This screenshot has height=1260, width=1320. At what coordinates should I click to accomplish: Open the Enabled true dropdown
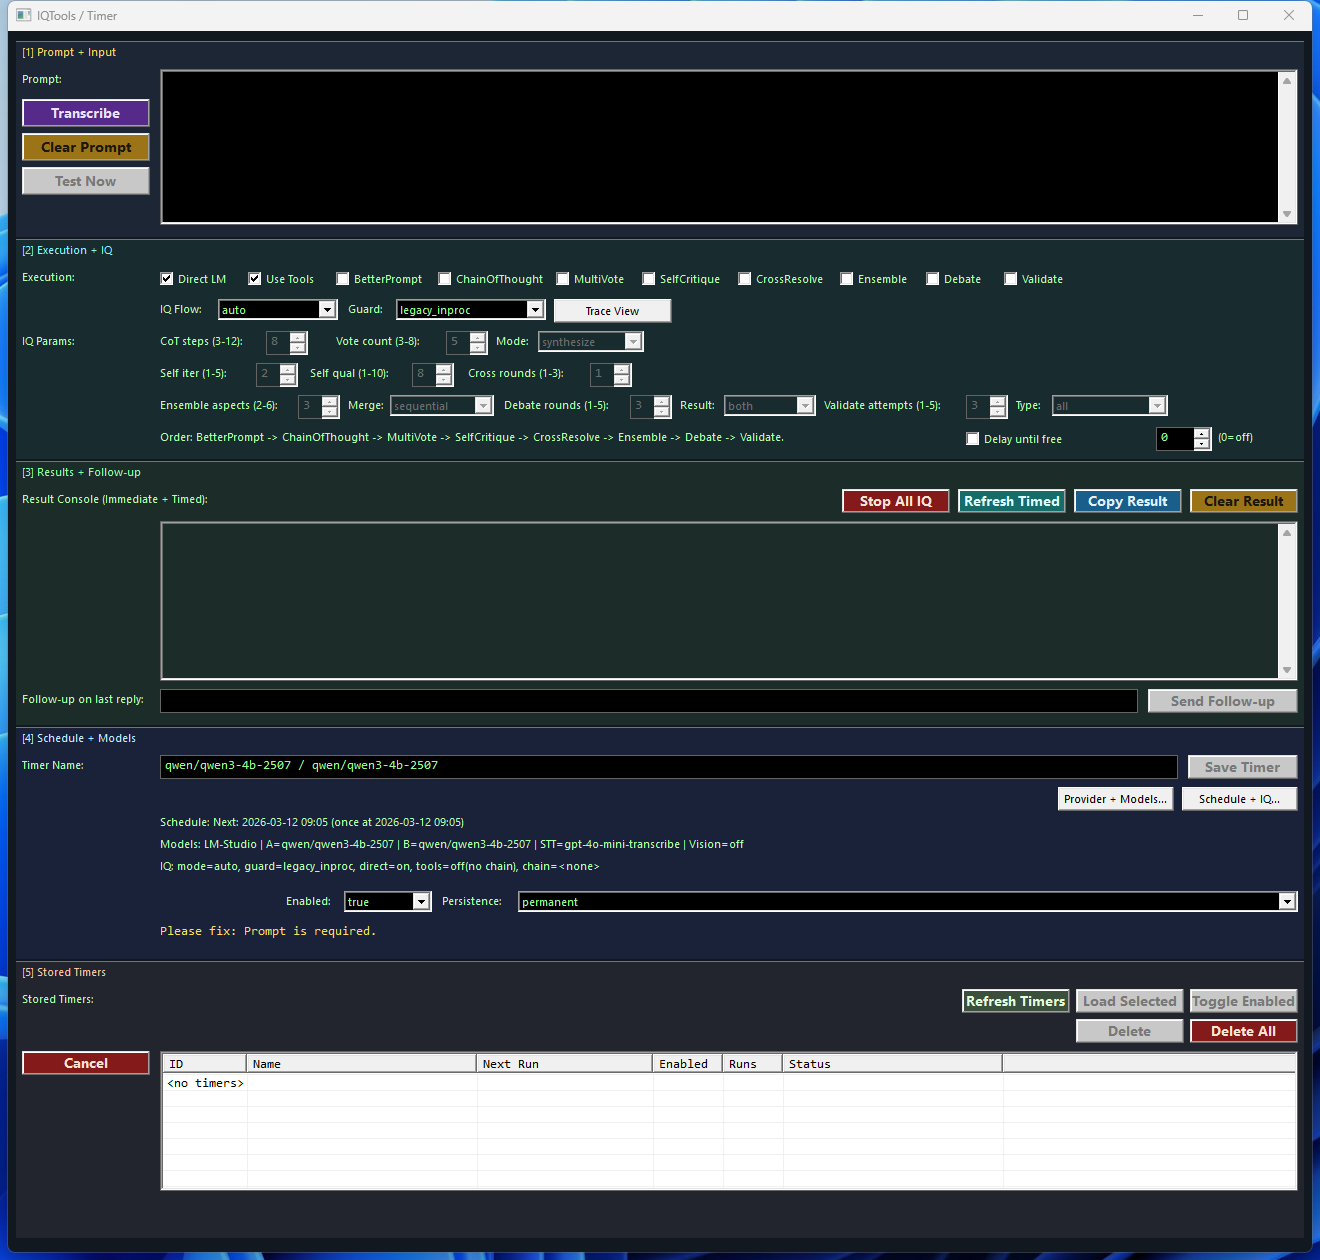[421, 902]
